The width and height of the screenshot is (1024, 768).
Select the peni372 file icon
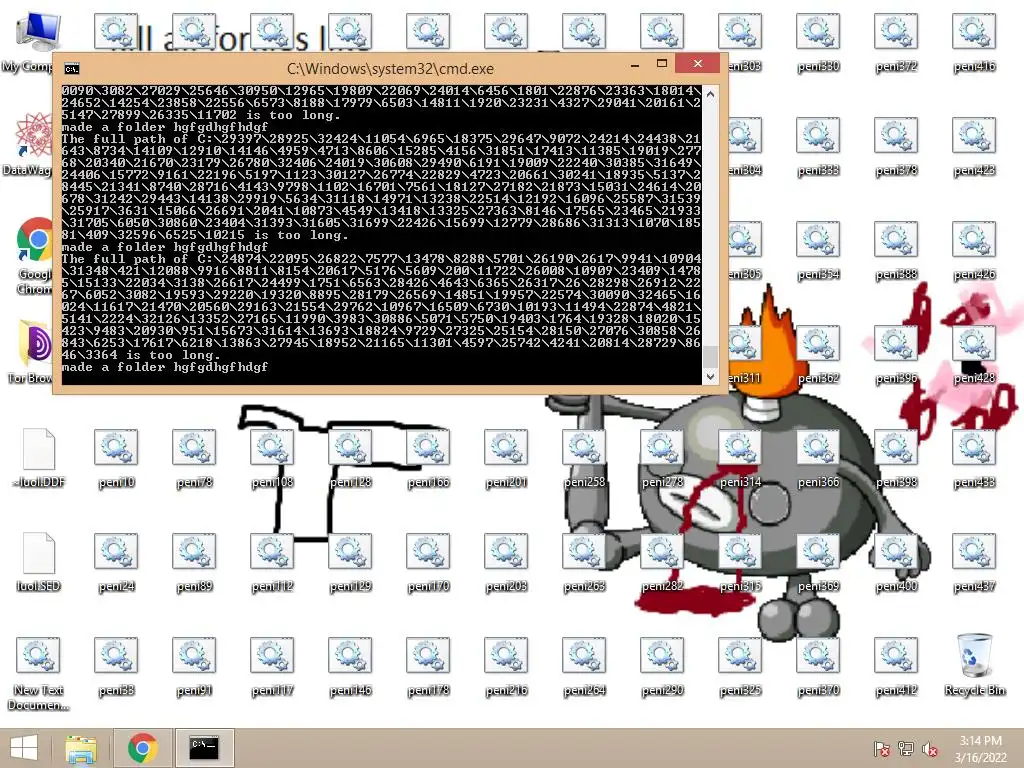pos(896,42)
